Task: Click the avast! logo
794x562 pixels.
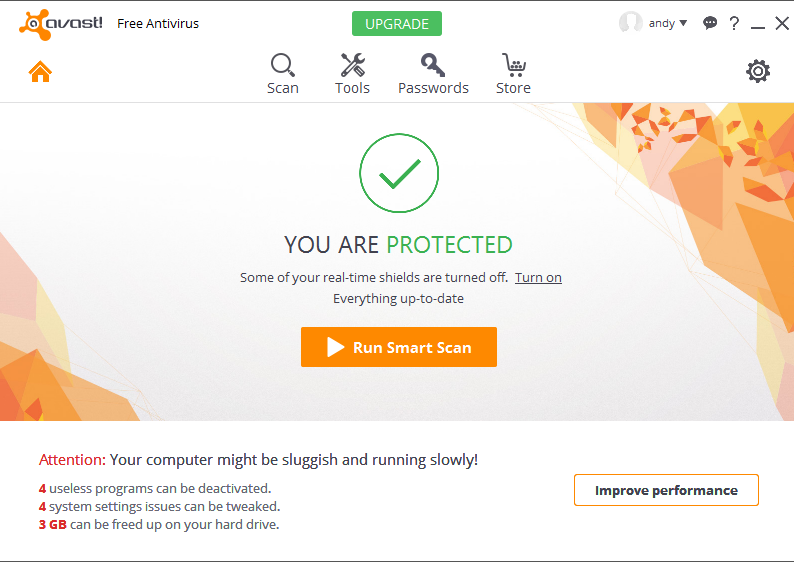Action: pyautogui.click(x=61, y=24)
